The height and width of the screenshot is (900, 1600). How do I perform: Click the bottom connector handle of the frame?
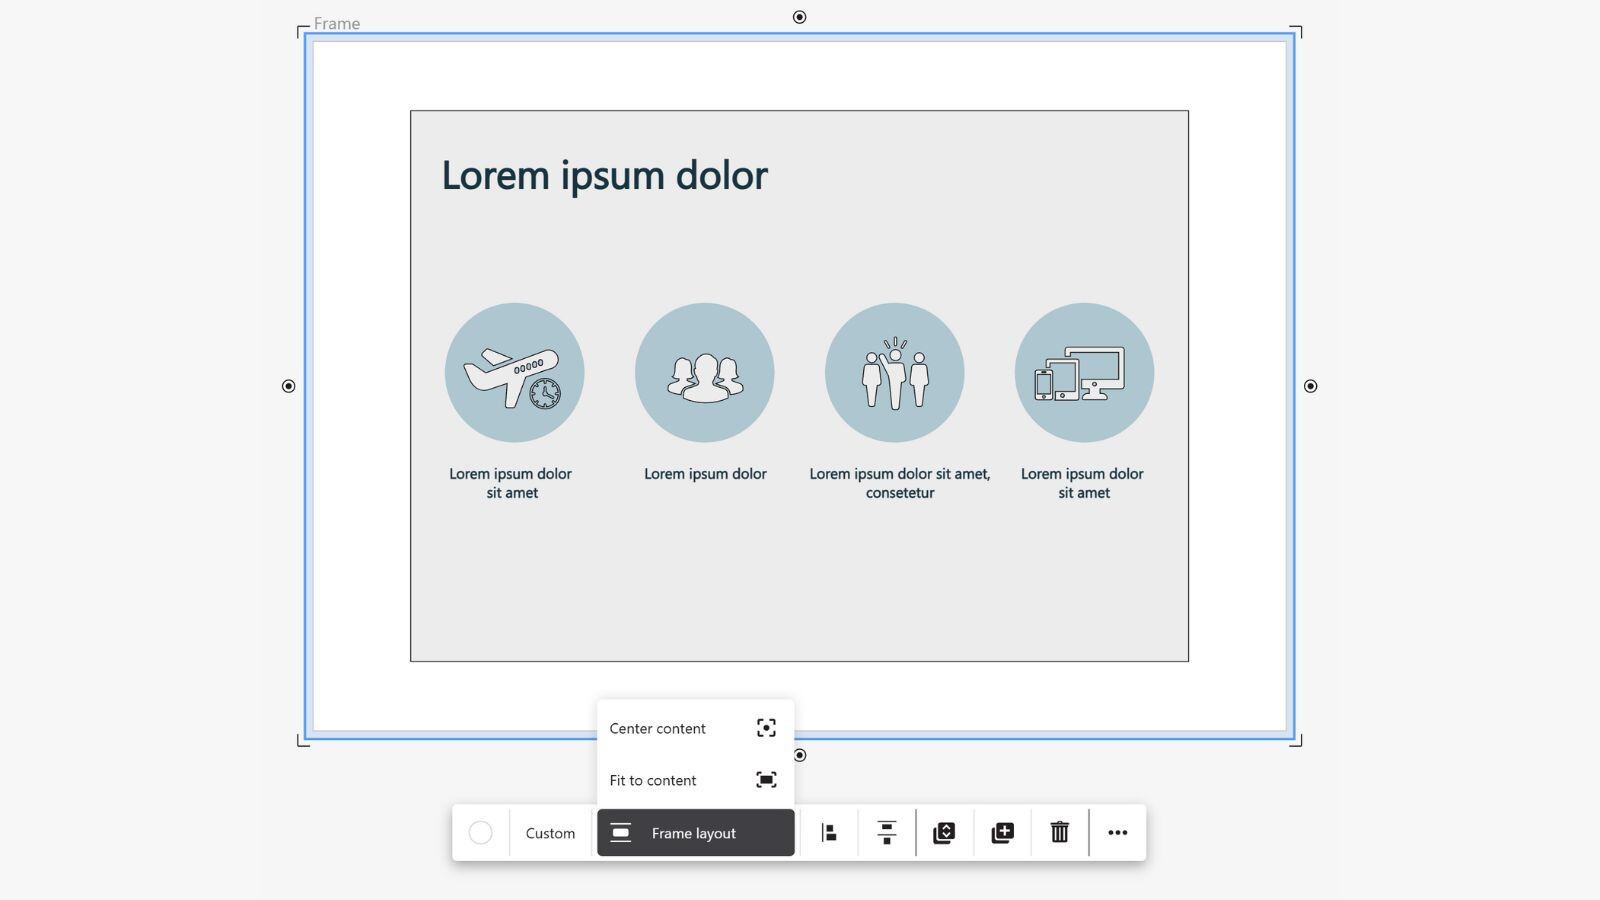click(x=799, y=755)
